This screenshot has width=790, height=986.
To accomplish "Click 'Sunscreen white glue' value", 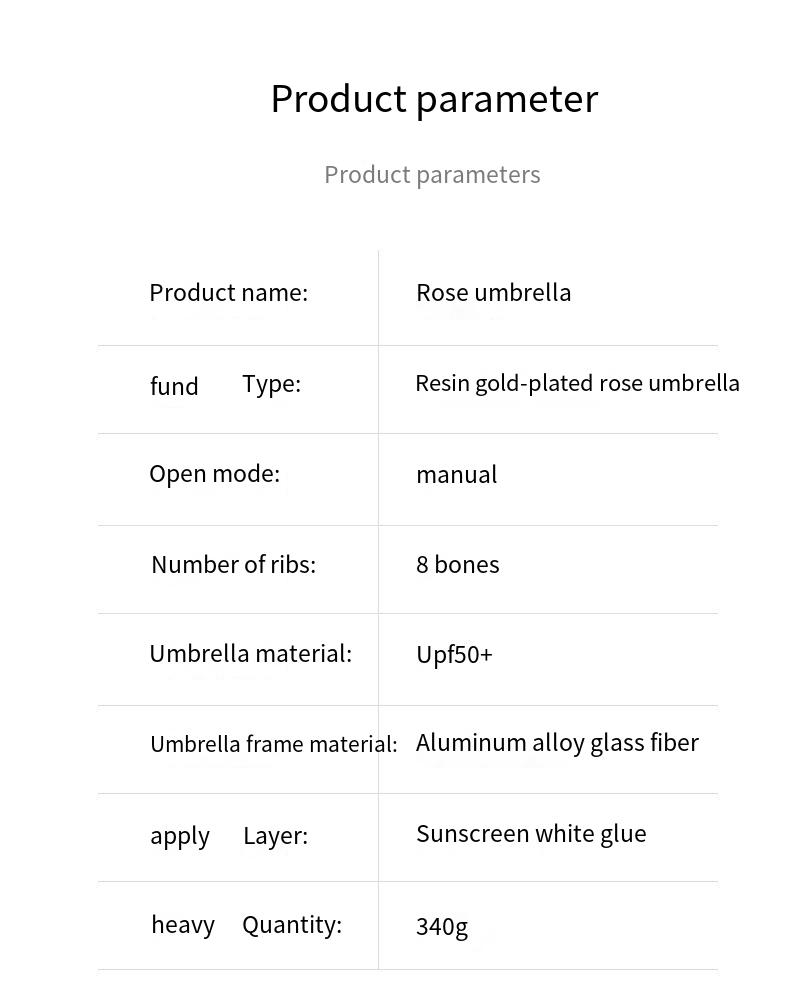I will coord(531,834).
